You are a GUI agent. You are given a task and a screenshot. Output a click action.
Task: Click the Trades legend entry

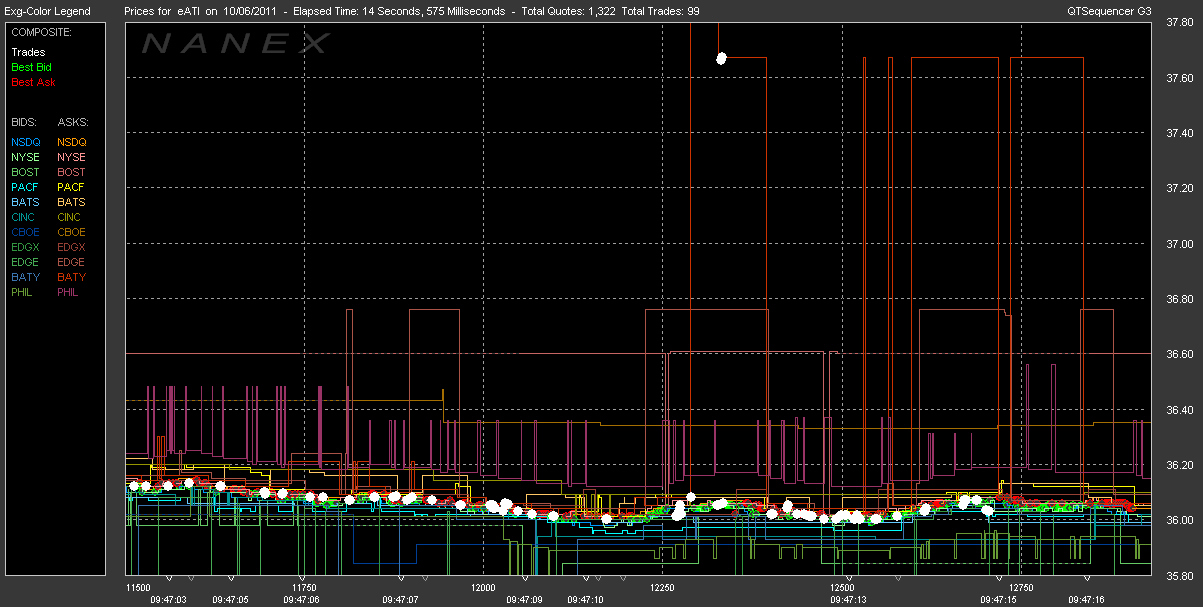(x=27, y=51)
